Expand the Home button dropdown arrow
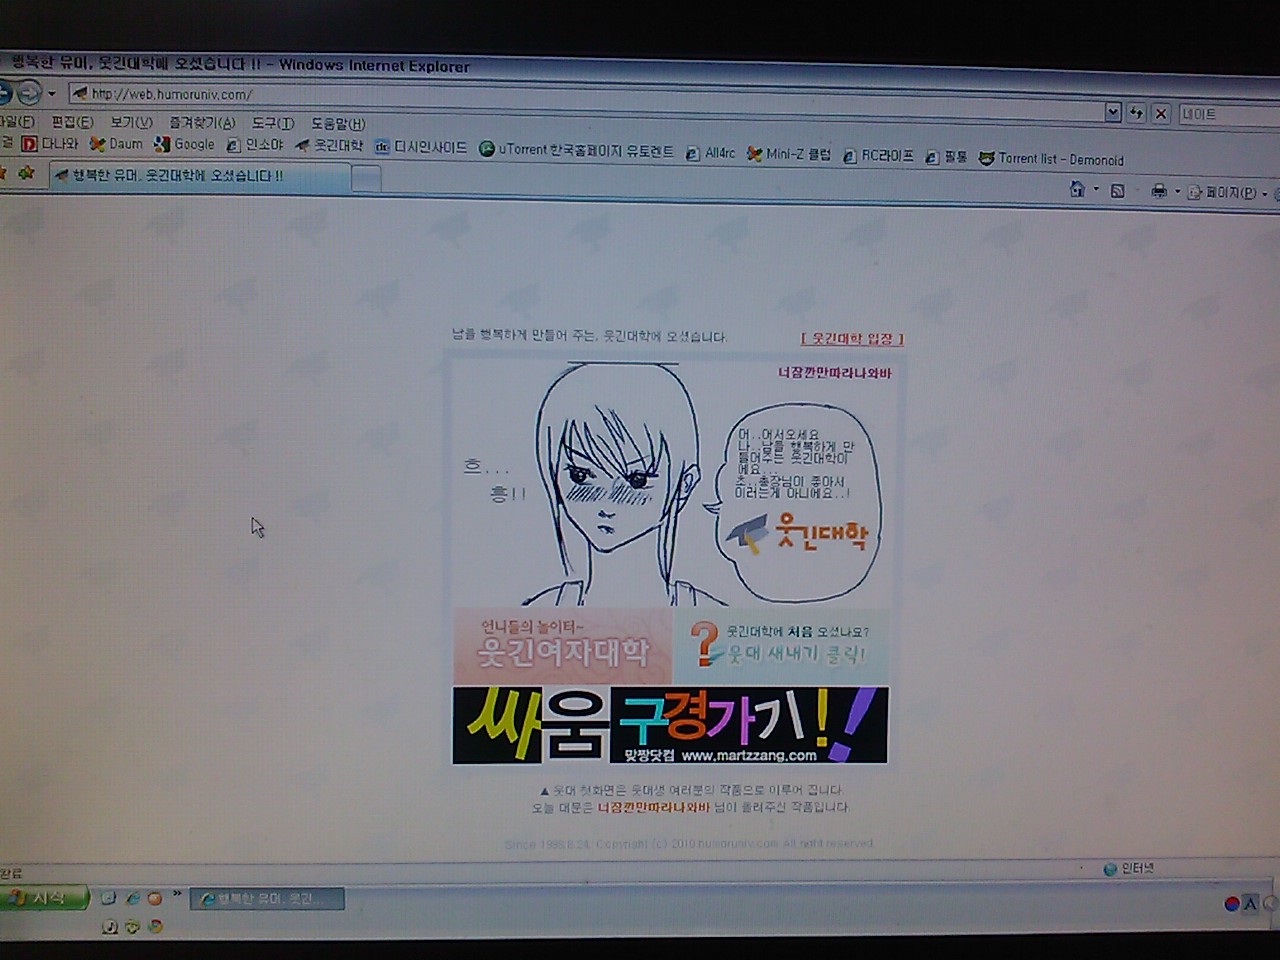The width and height of the screenshot is (1280, 960). click(1096, 190)
